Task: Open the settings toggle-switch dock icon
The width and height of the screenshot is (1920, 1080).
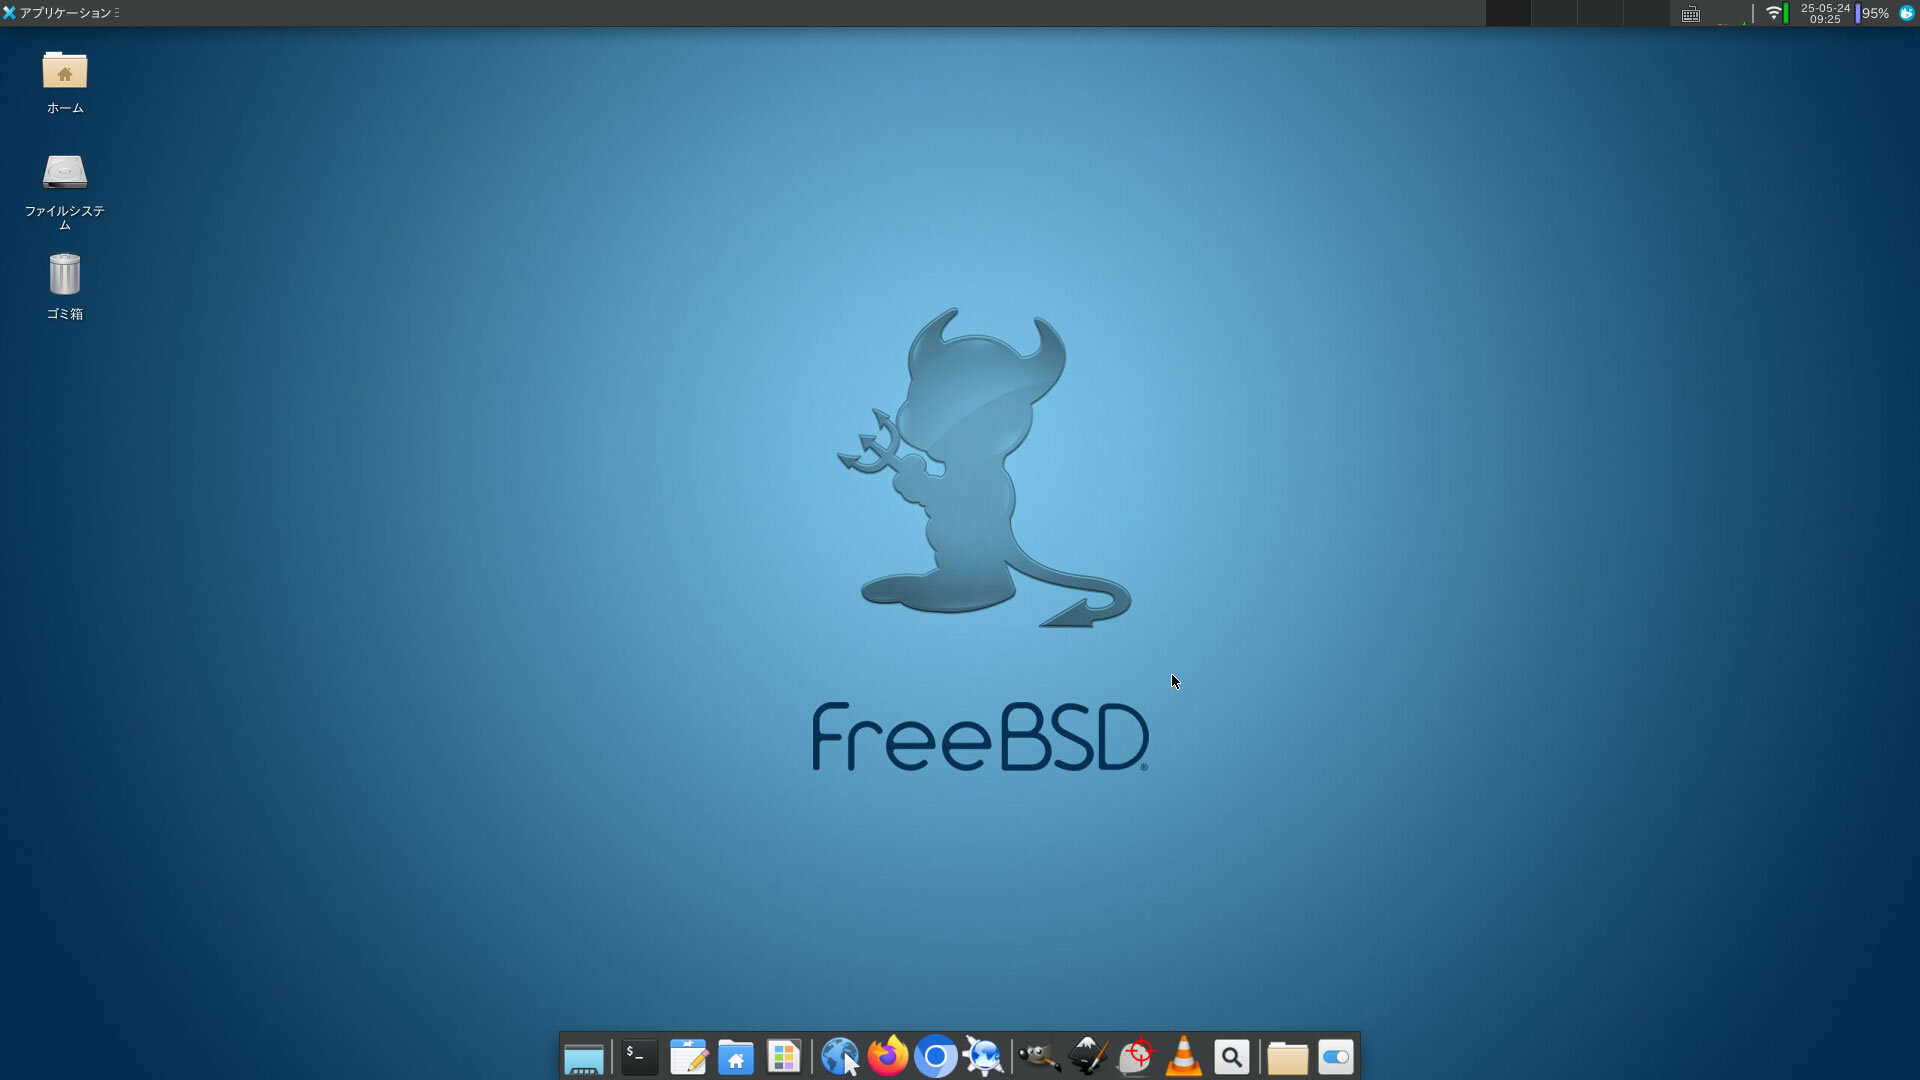Action: click(1336, 1057)
